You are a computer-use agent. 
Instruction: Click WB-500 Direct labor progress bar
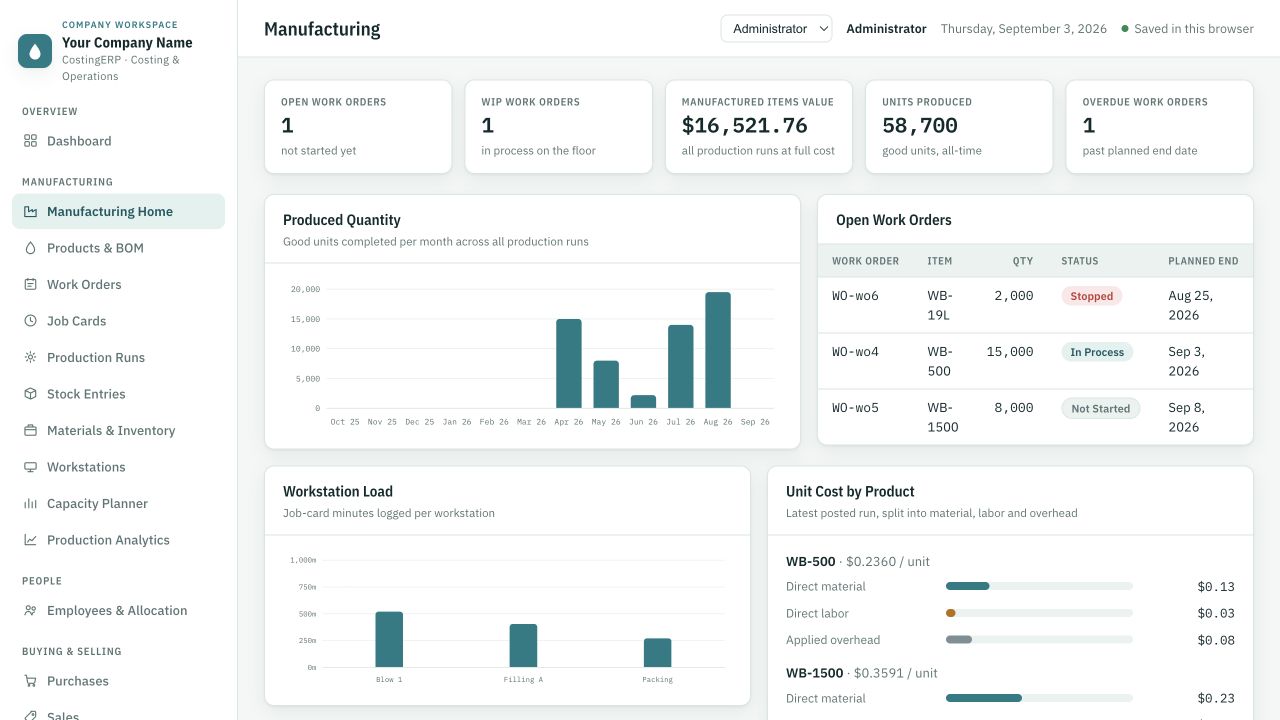(x=1039, y=613)
